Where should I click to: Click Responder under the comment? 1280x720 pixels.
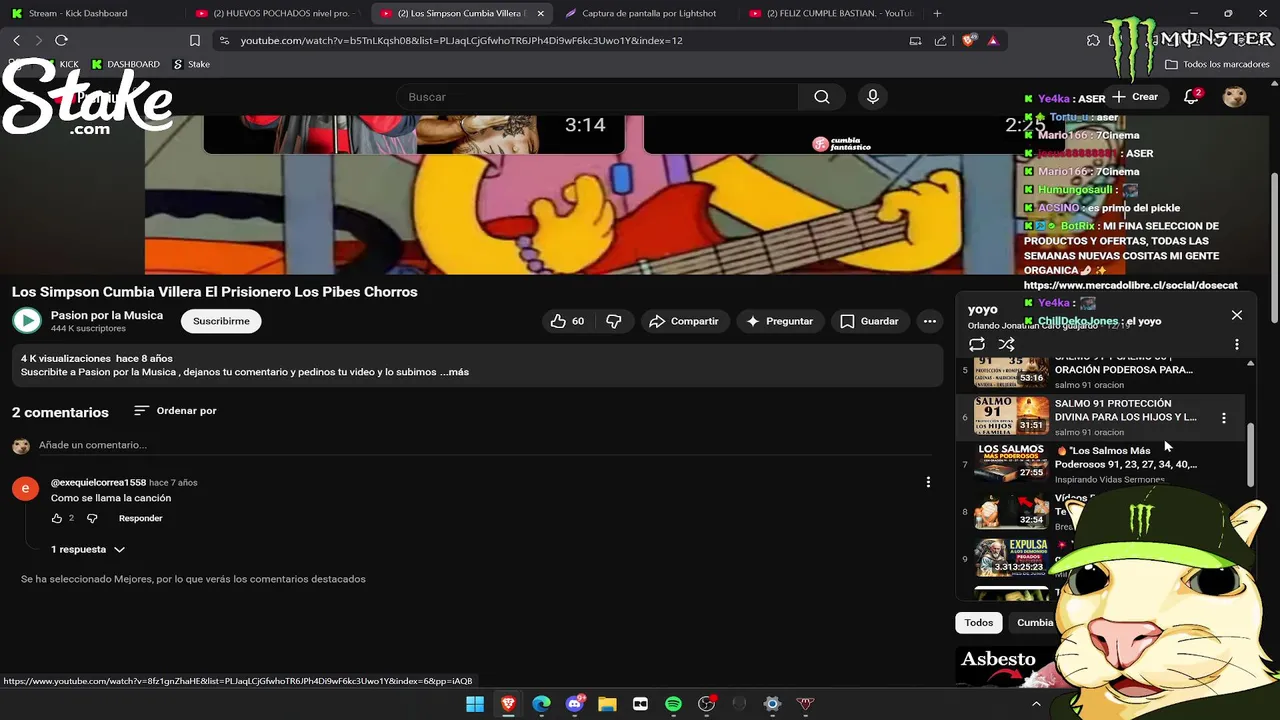point(140,518)
